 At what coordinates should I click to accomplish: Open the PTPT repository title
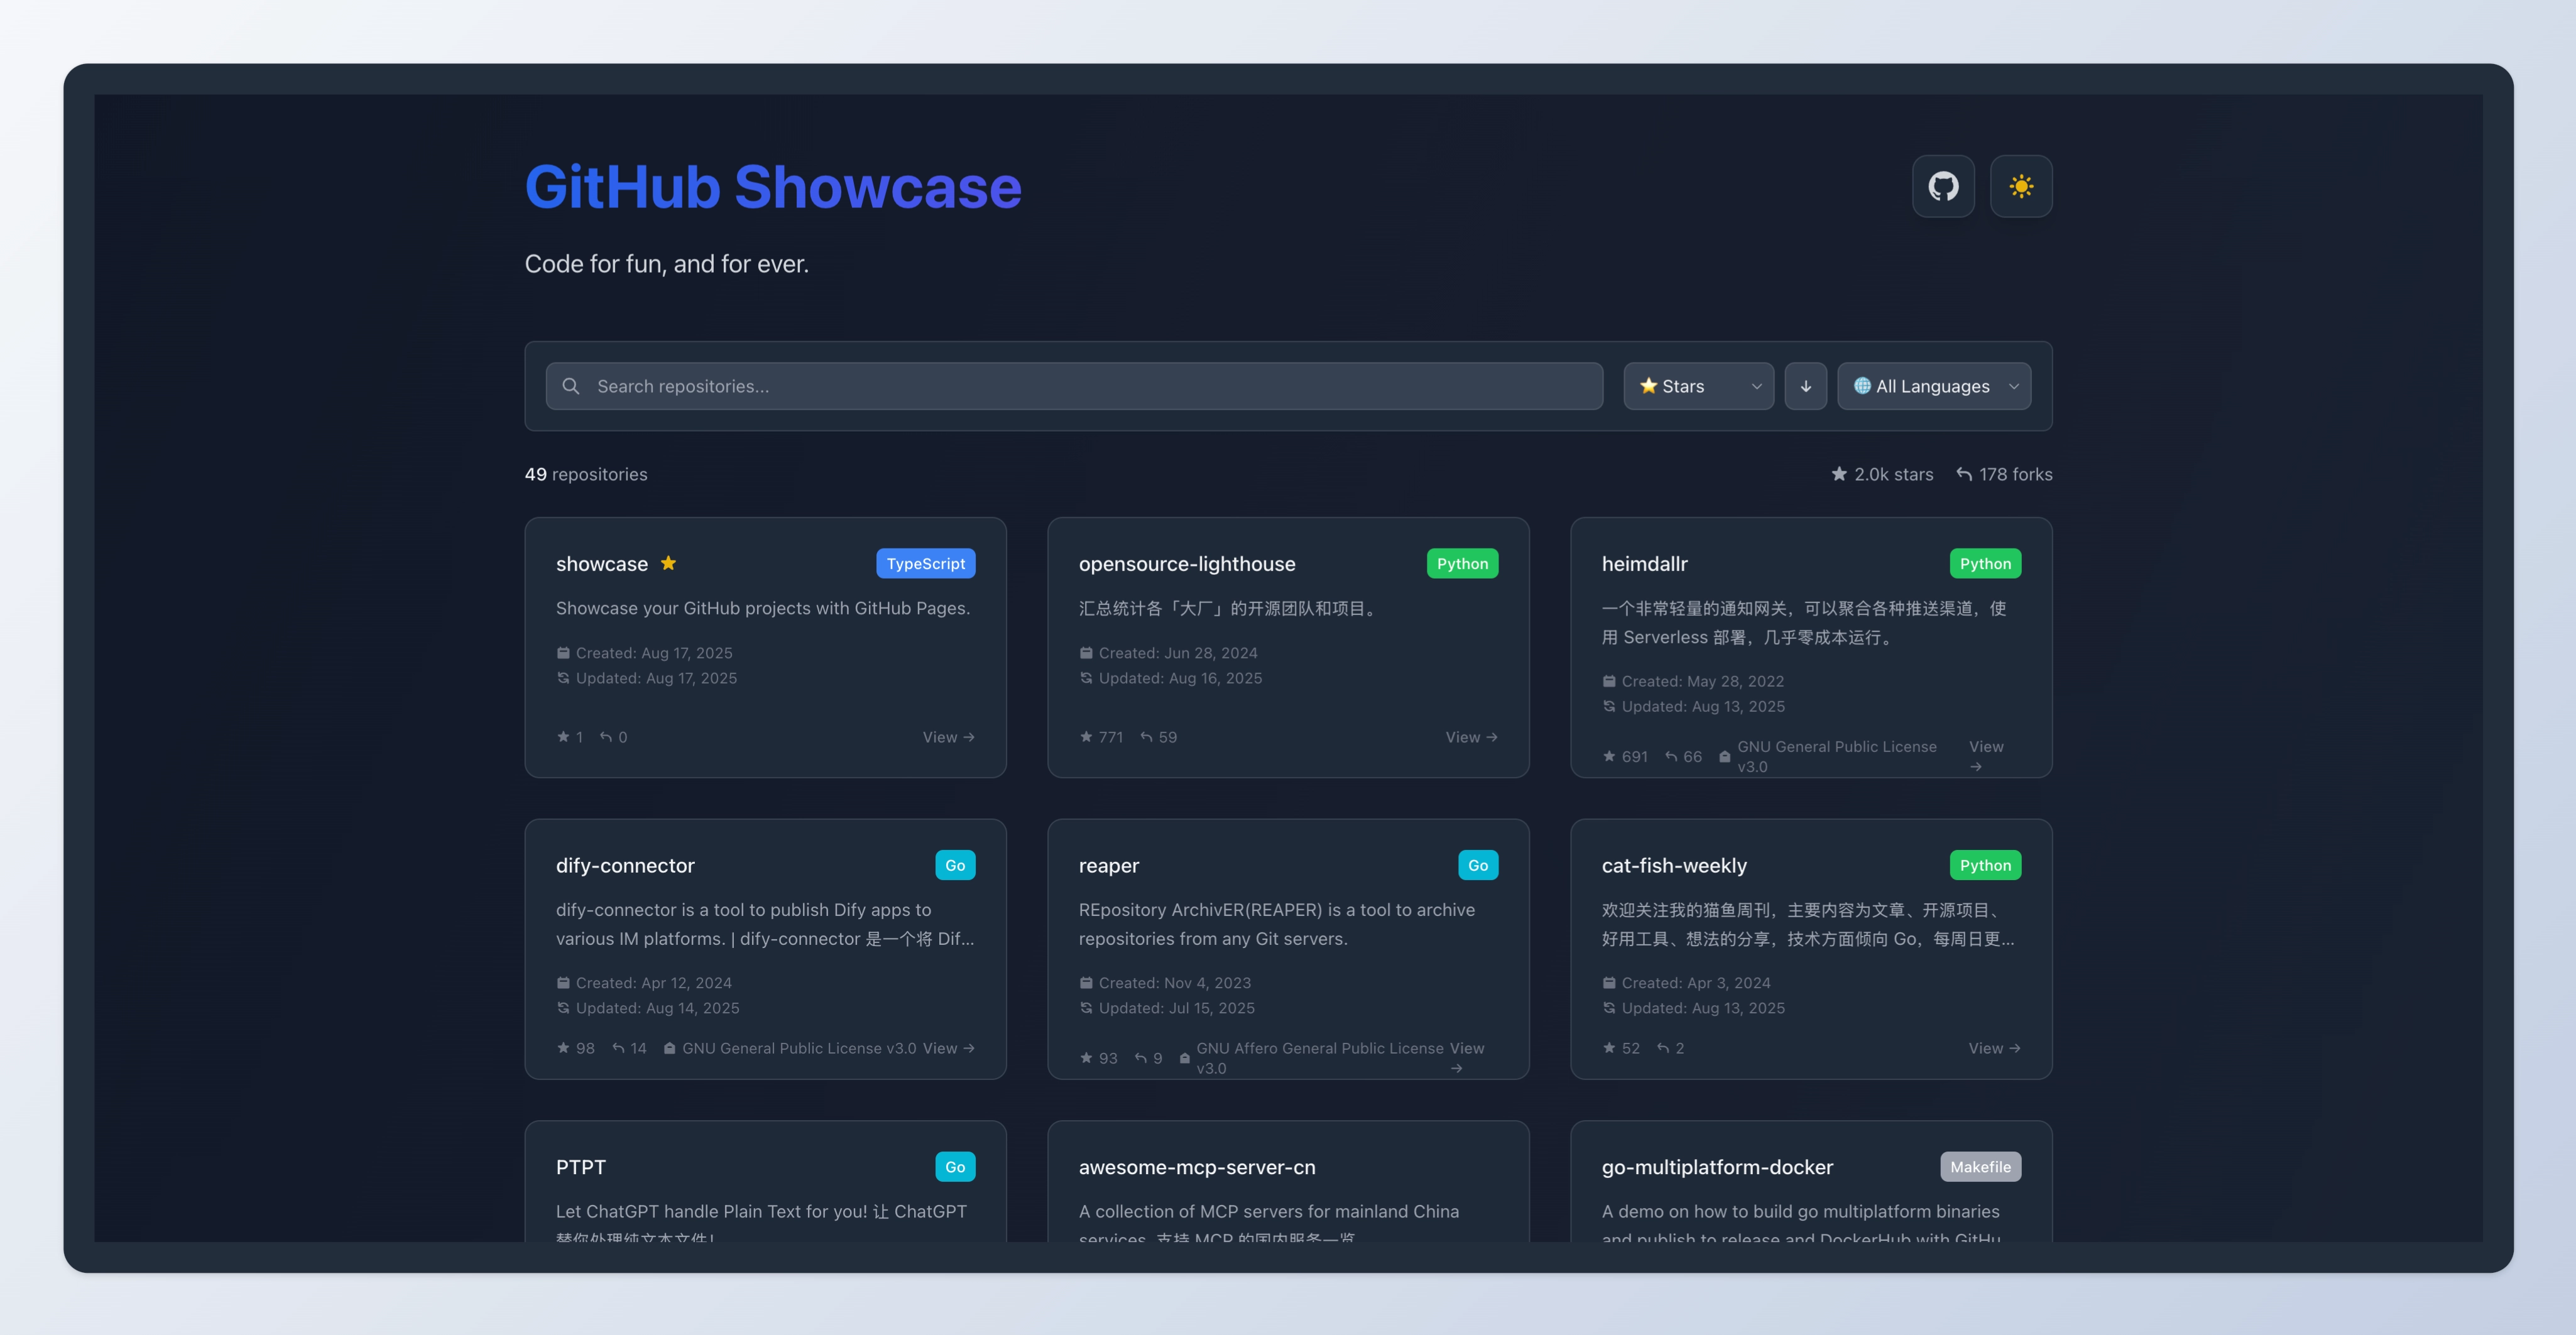(x=581, y=1167)
